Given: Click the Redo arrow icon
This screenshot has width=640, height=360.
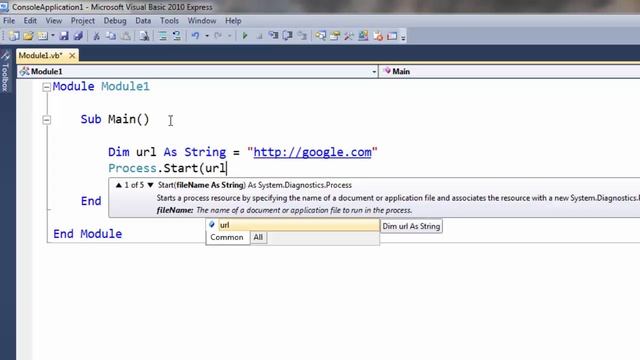Looking at the screenshot, I should point(218,36).
